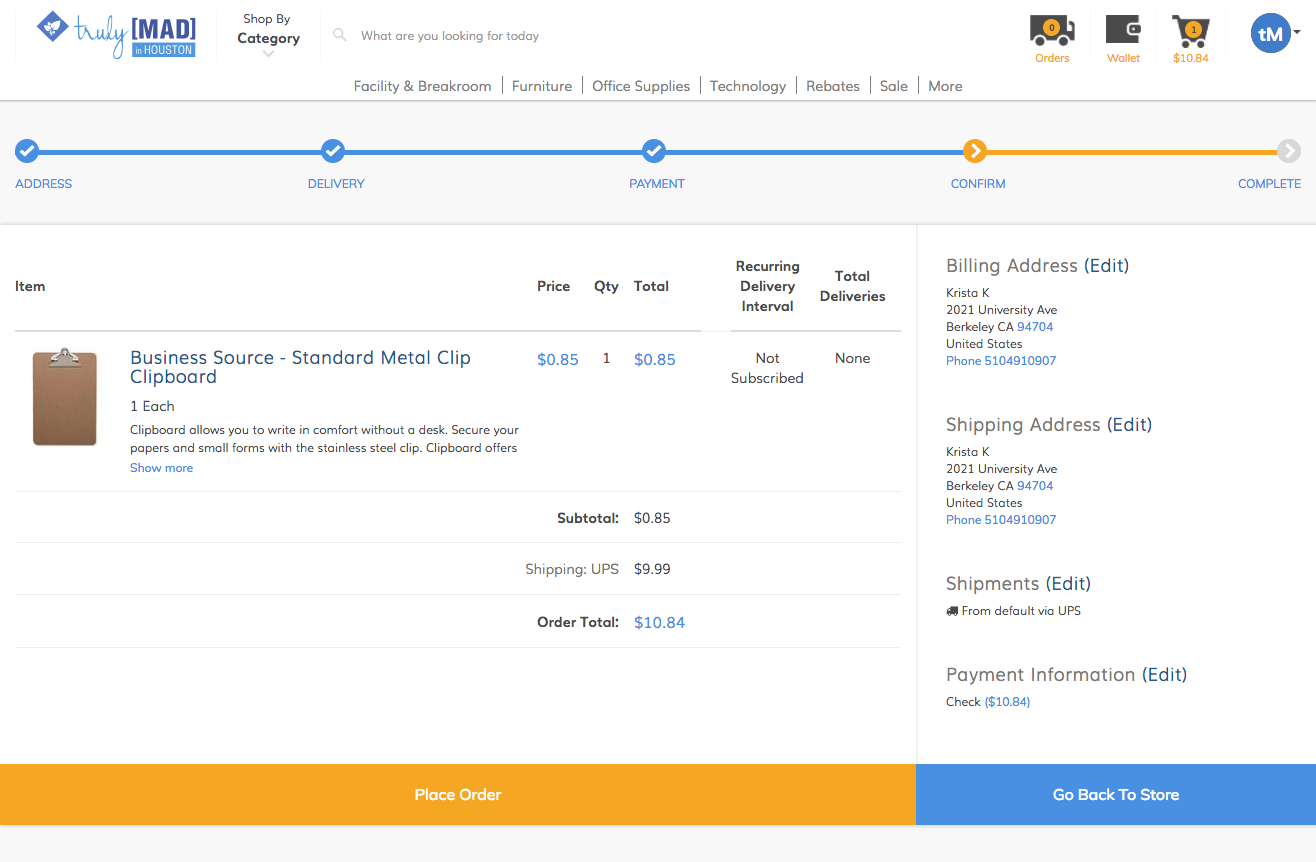
Task: Click the DELIVERY step label
Action: pos(336,184)
